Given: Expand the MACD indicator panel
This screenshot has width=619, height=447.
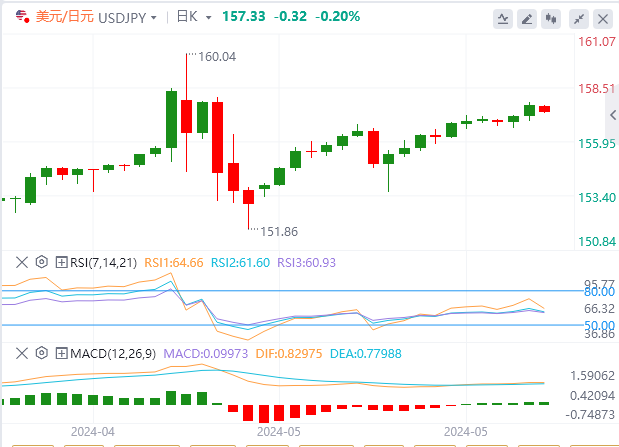Looking at the screenshot, I should [x=61, y=353].
